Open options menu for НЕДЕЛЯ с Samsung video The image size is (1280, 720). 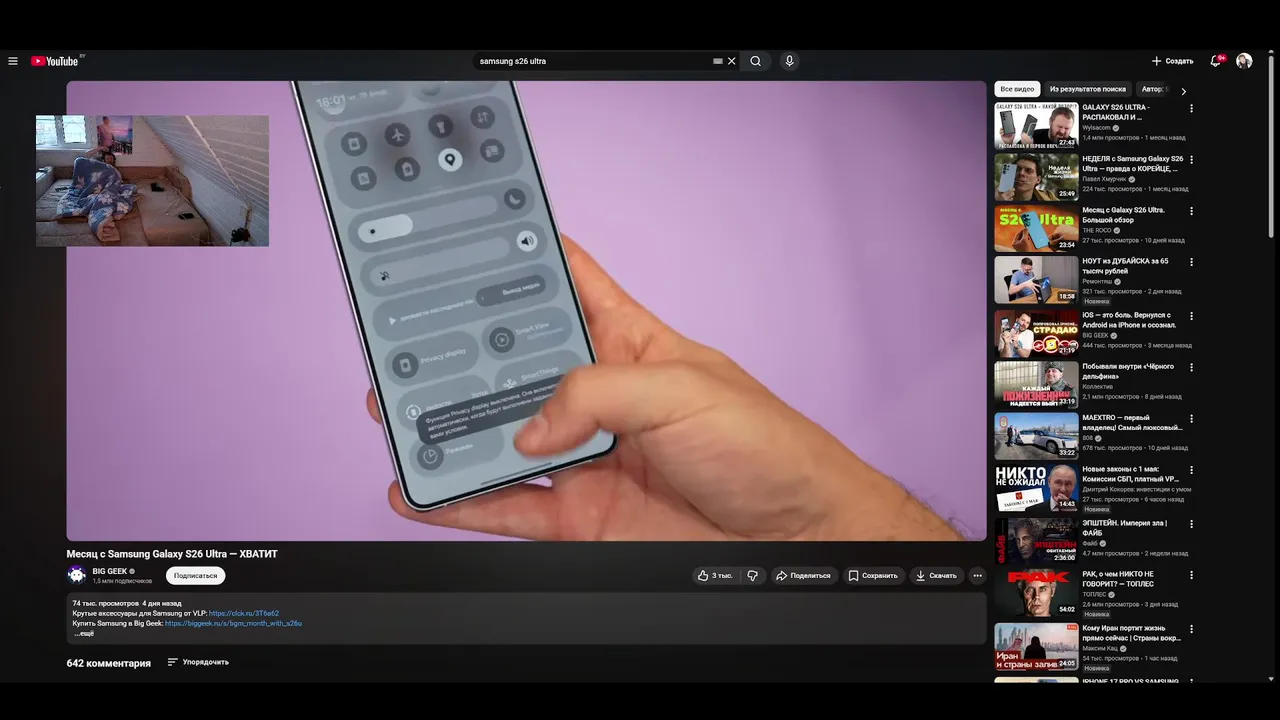point(1191,160)
